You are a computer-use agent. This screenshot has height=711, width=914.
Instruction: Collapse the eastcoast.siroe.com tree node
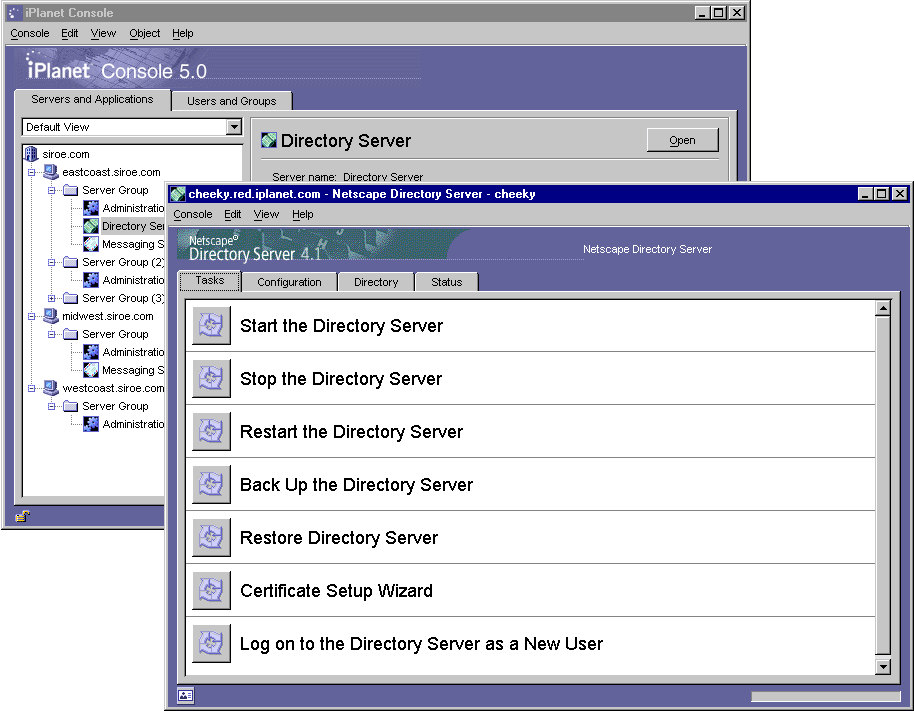click(32, 172)
